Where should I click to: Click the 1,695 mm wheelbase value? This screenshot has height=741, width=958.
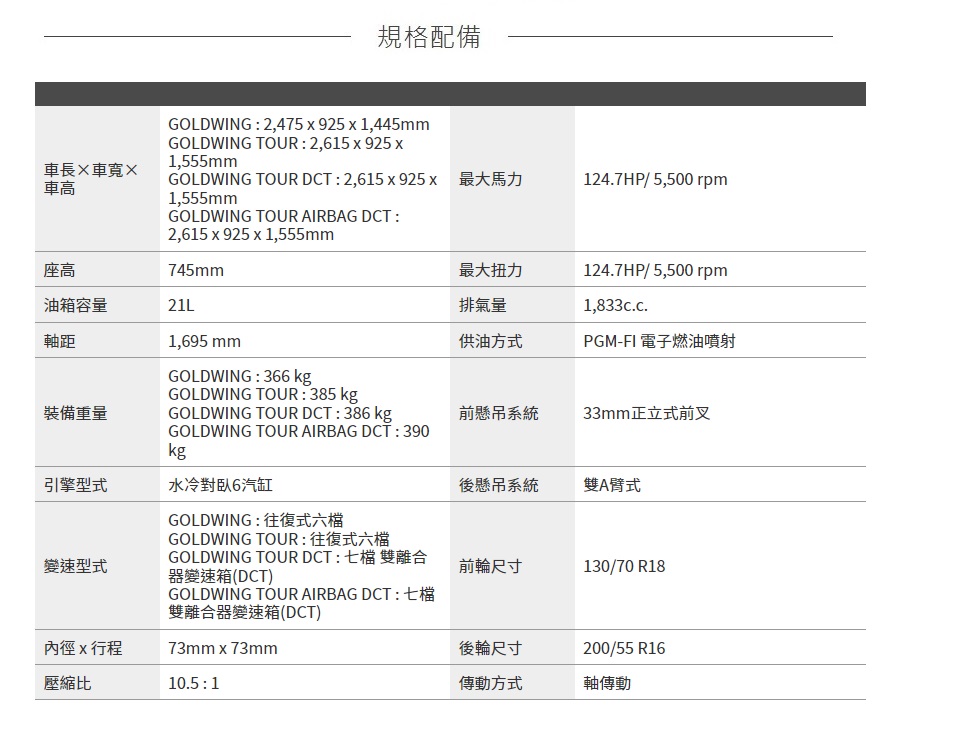205,341
